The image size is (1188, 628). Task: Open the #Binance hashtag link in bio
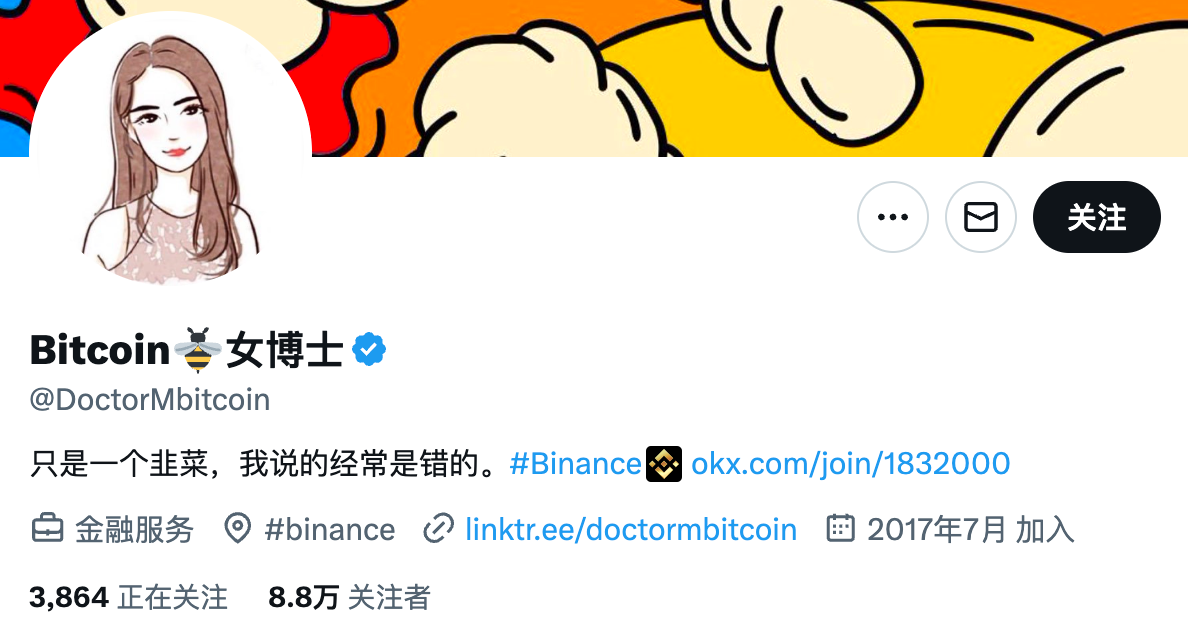(x=576, y=464)
